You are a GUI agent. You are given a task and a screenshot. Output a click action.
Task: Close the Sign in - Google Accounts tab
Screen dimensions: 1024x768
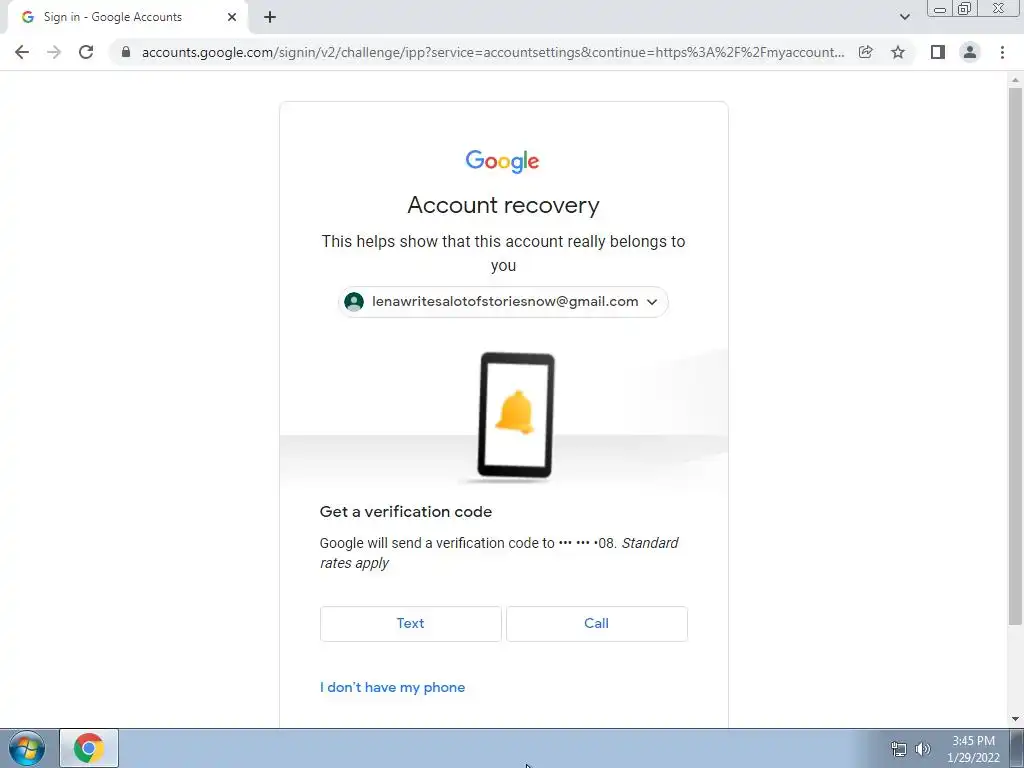click(232, 18)
